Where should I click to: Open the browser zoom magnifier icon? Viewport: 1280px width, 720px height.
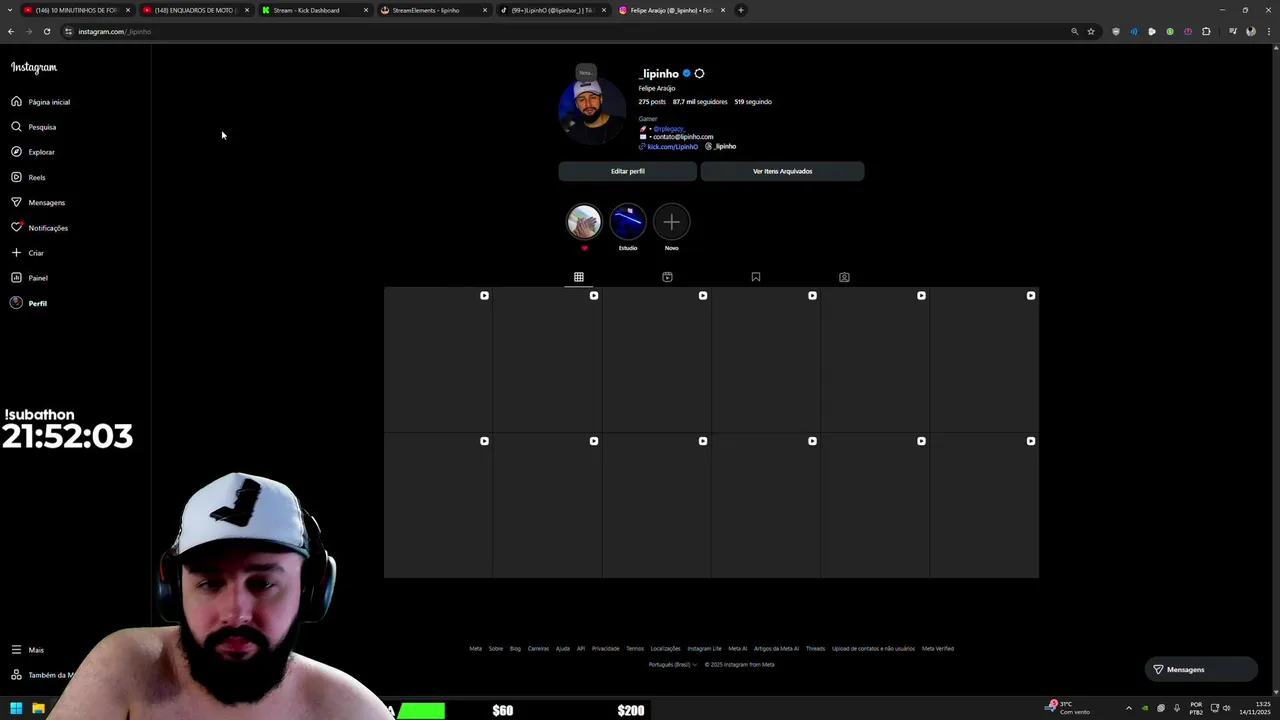(1075, 31)
